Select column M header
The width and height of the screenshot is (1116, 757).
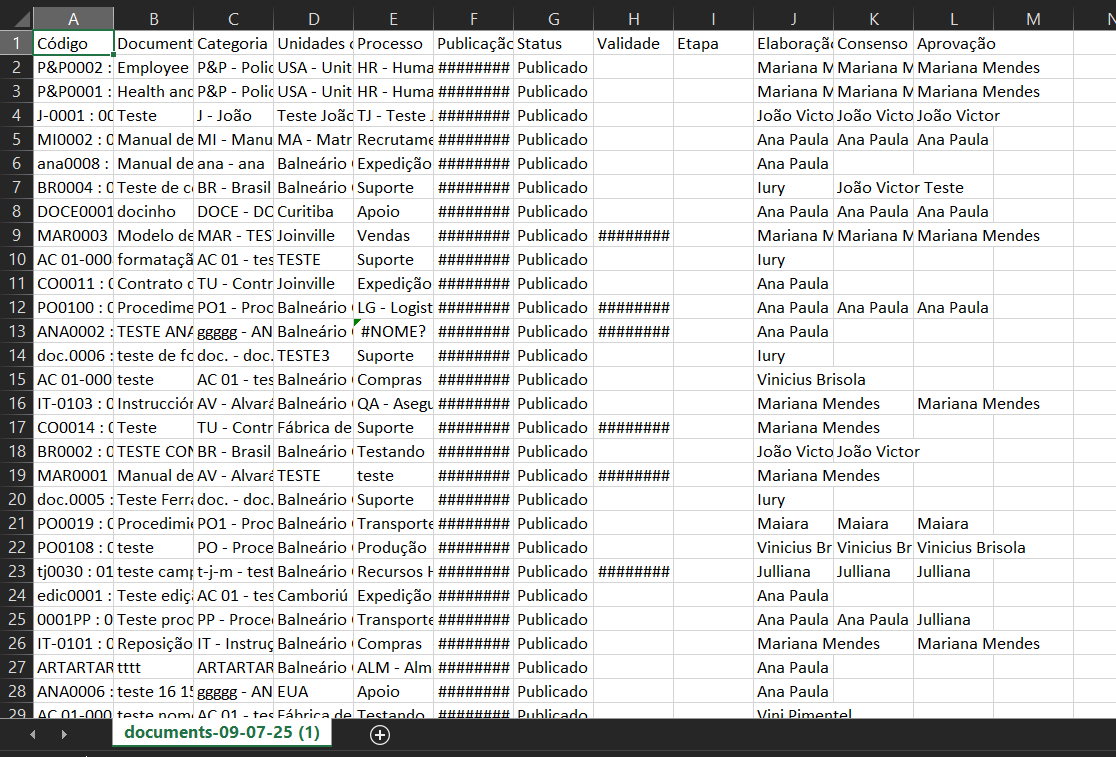(1033, 19)
